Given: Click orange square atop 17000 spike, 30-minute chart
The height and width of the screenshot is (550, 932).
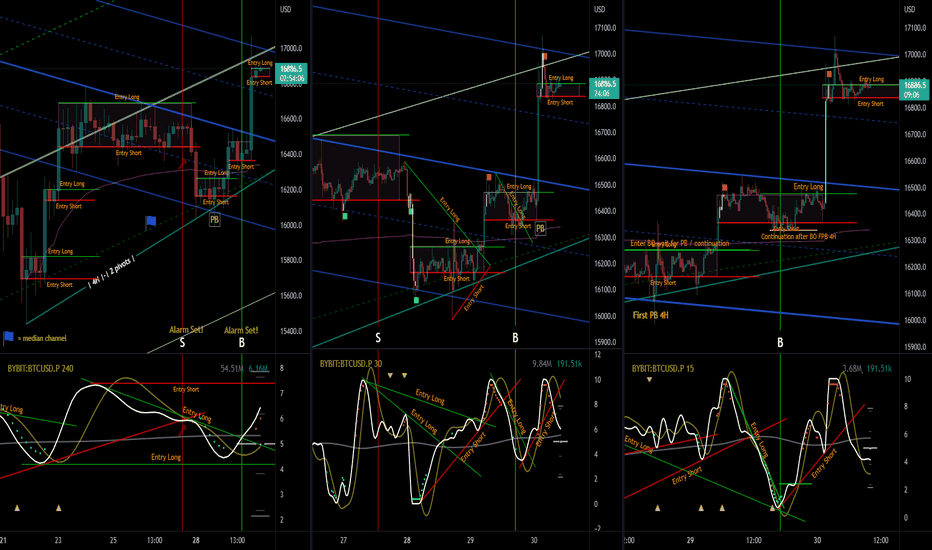Looking at the screenshot, I should (544, 56).
